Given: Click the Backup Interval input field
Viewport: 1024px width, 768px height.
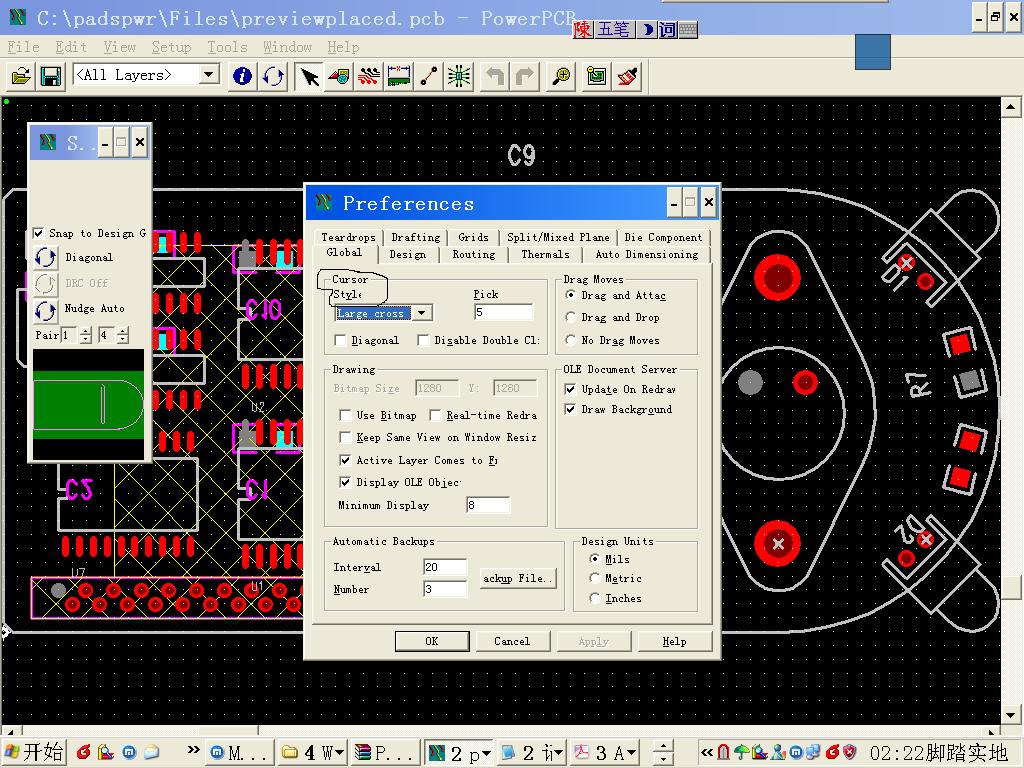Looking at the screenshot, I should [x=445, y=567].
